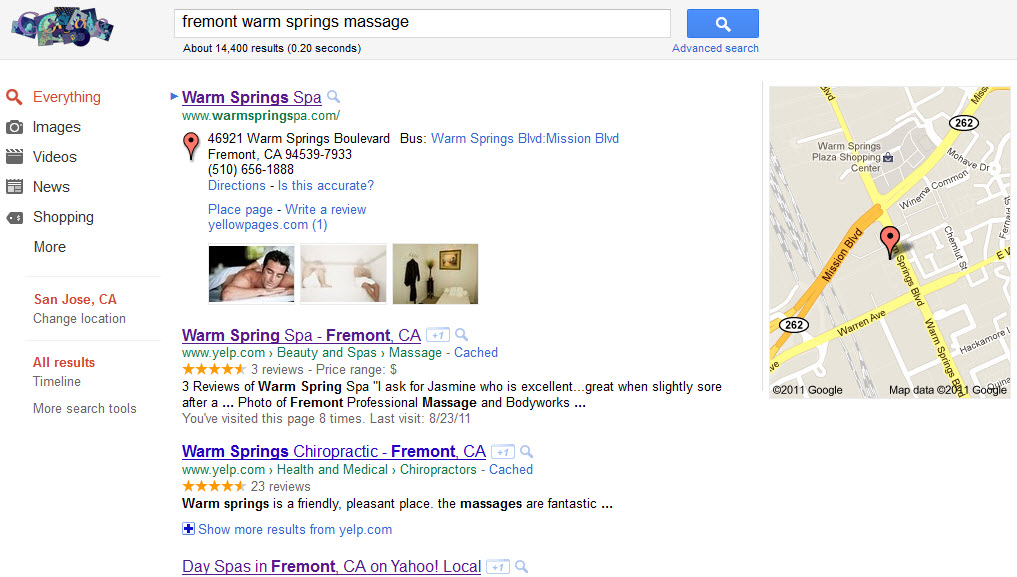Click the Images camera icon

coord(14,127)
